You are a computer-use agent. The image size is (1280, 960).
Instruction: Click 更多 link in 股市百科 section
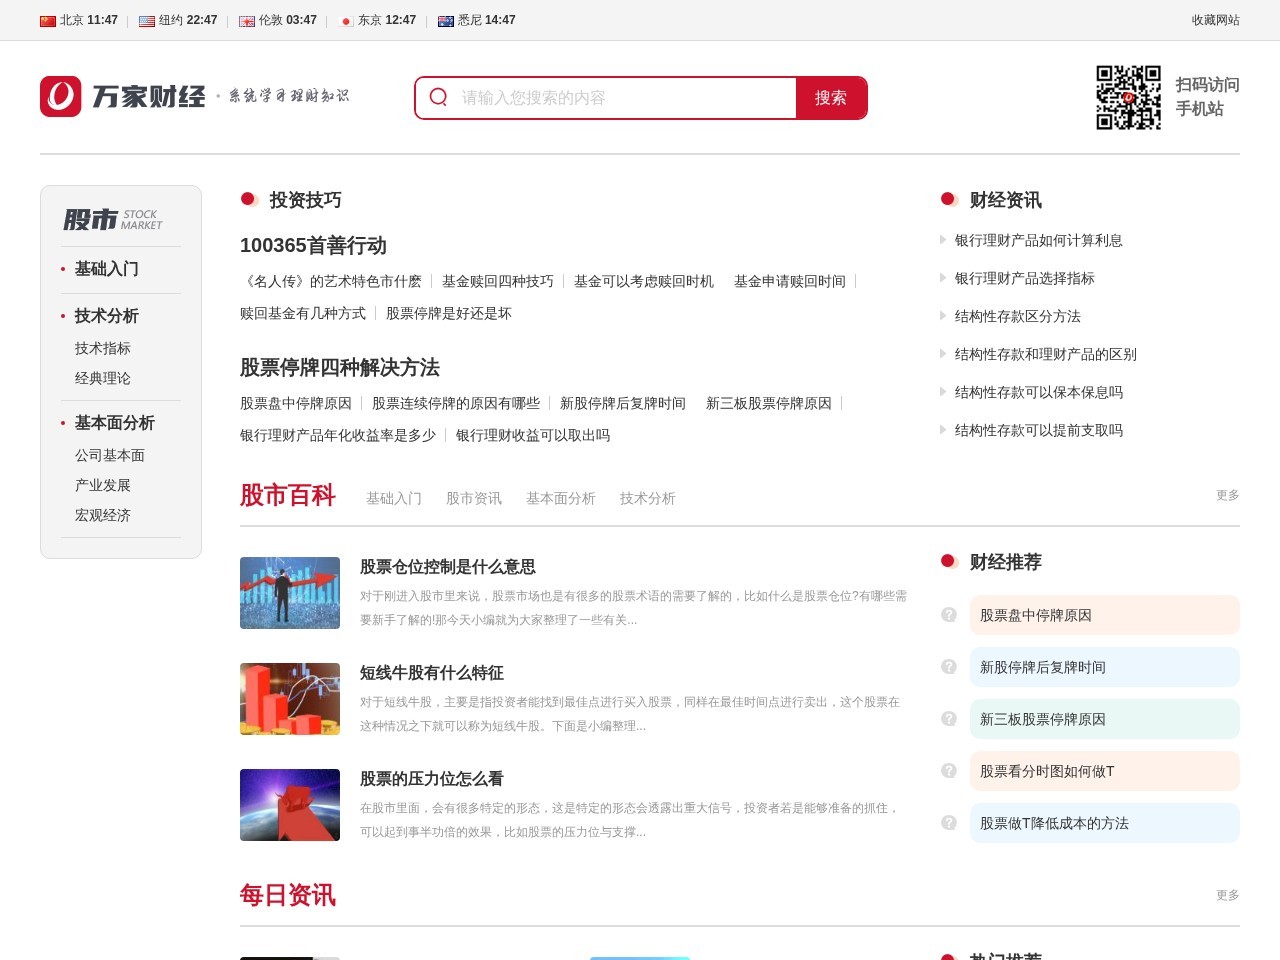click(x=1228, y=495)
